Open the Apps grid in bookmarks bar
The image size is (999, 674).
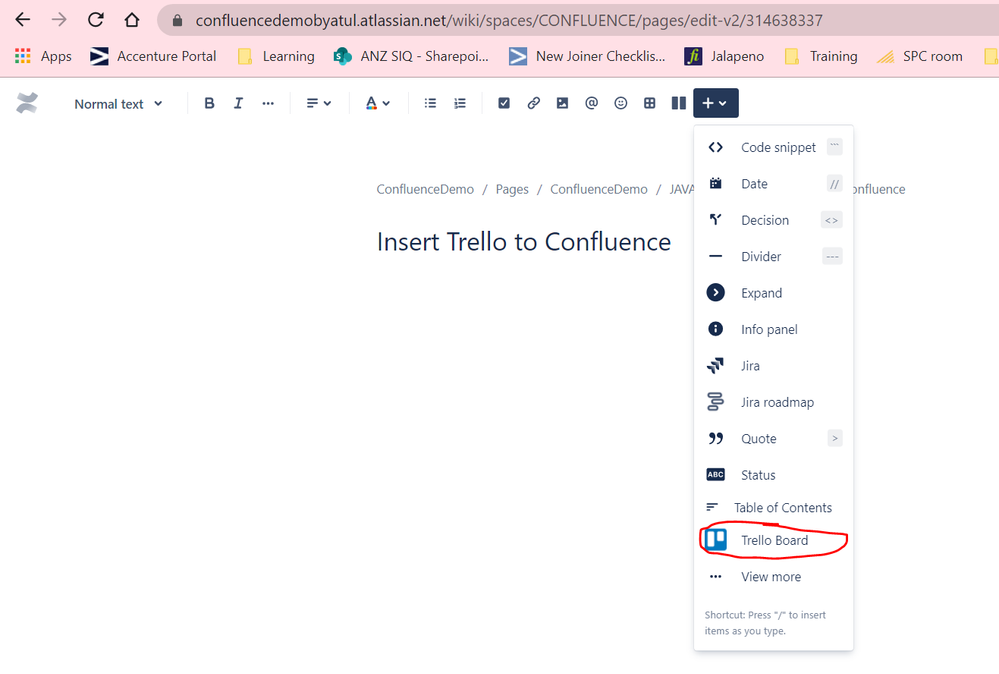43,56
